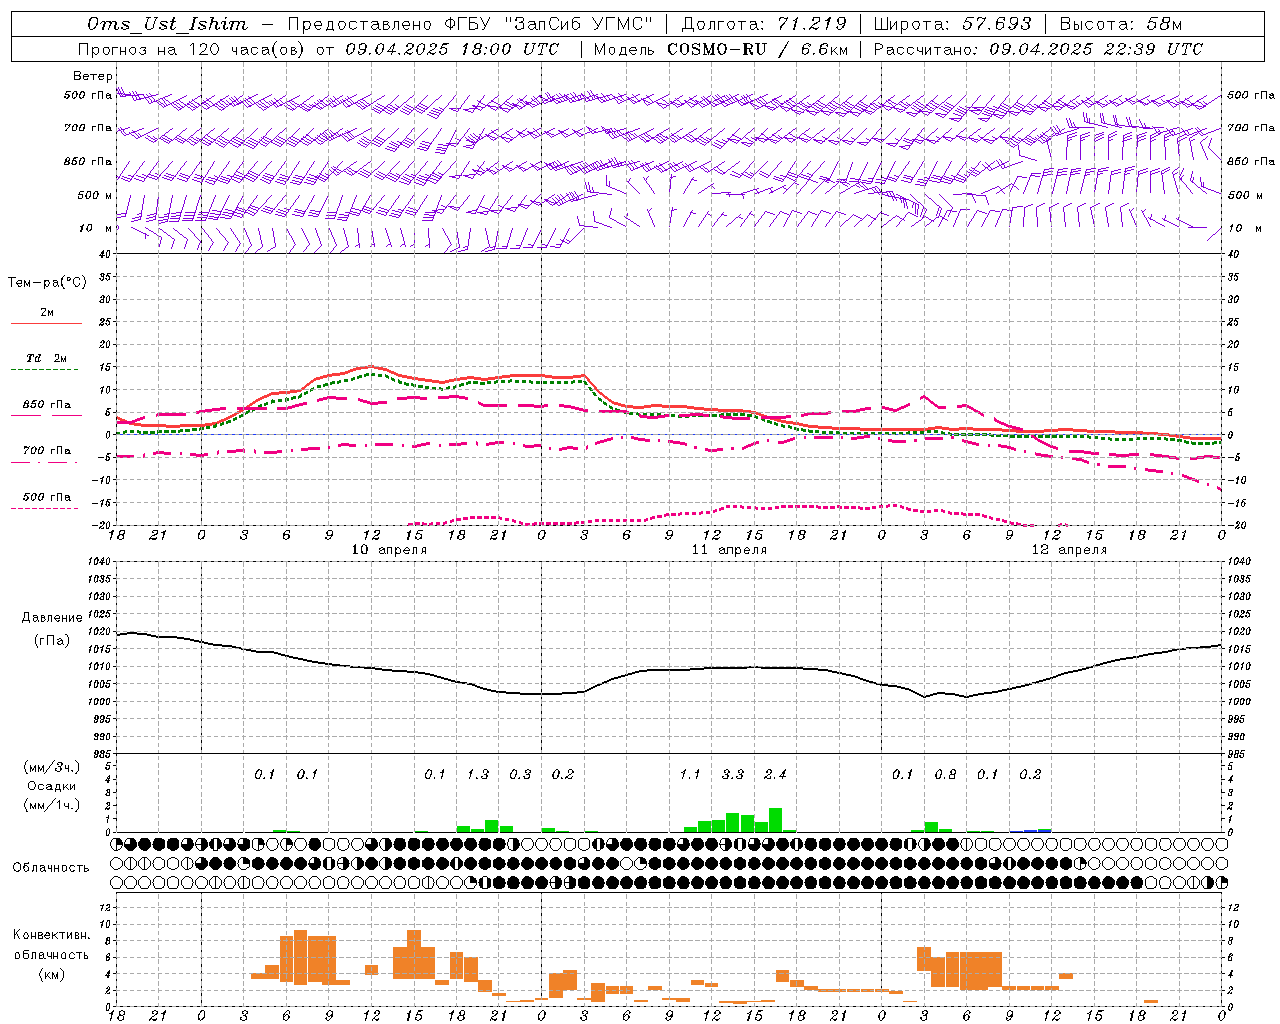Click the '12 апреля' date label
This screenshot has height=1024, width=1280.
tap(1069, 550)
